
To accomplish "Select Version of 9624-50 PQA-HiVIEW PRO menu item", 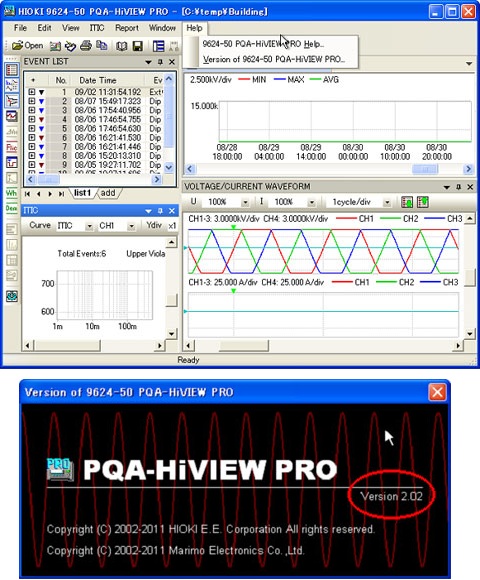I will (x=274, y=59).
